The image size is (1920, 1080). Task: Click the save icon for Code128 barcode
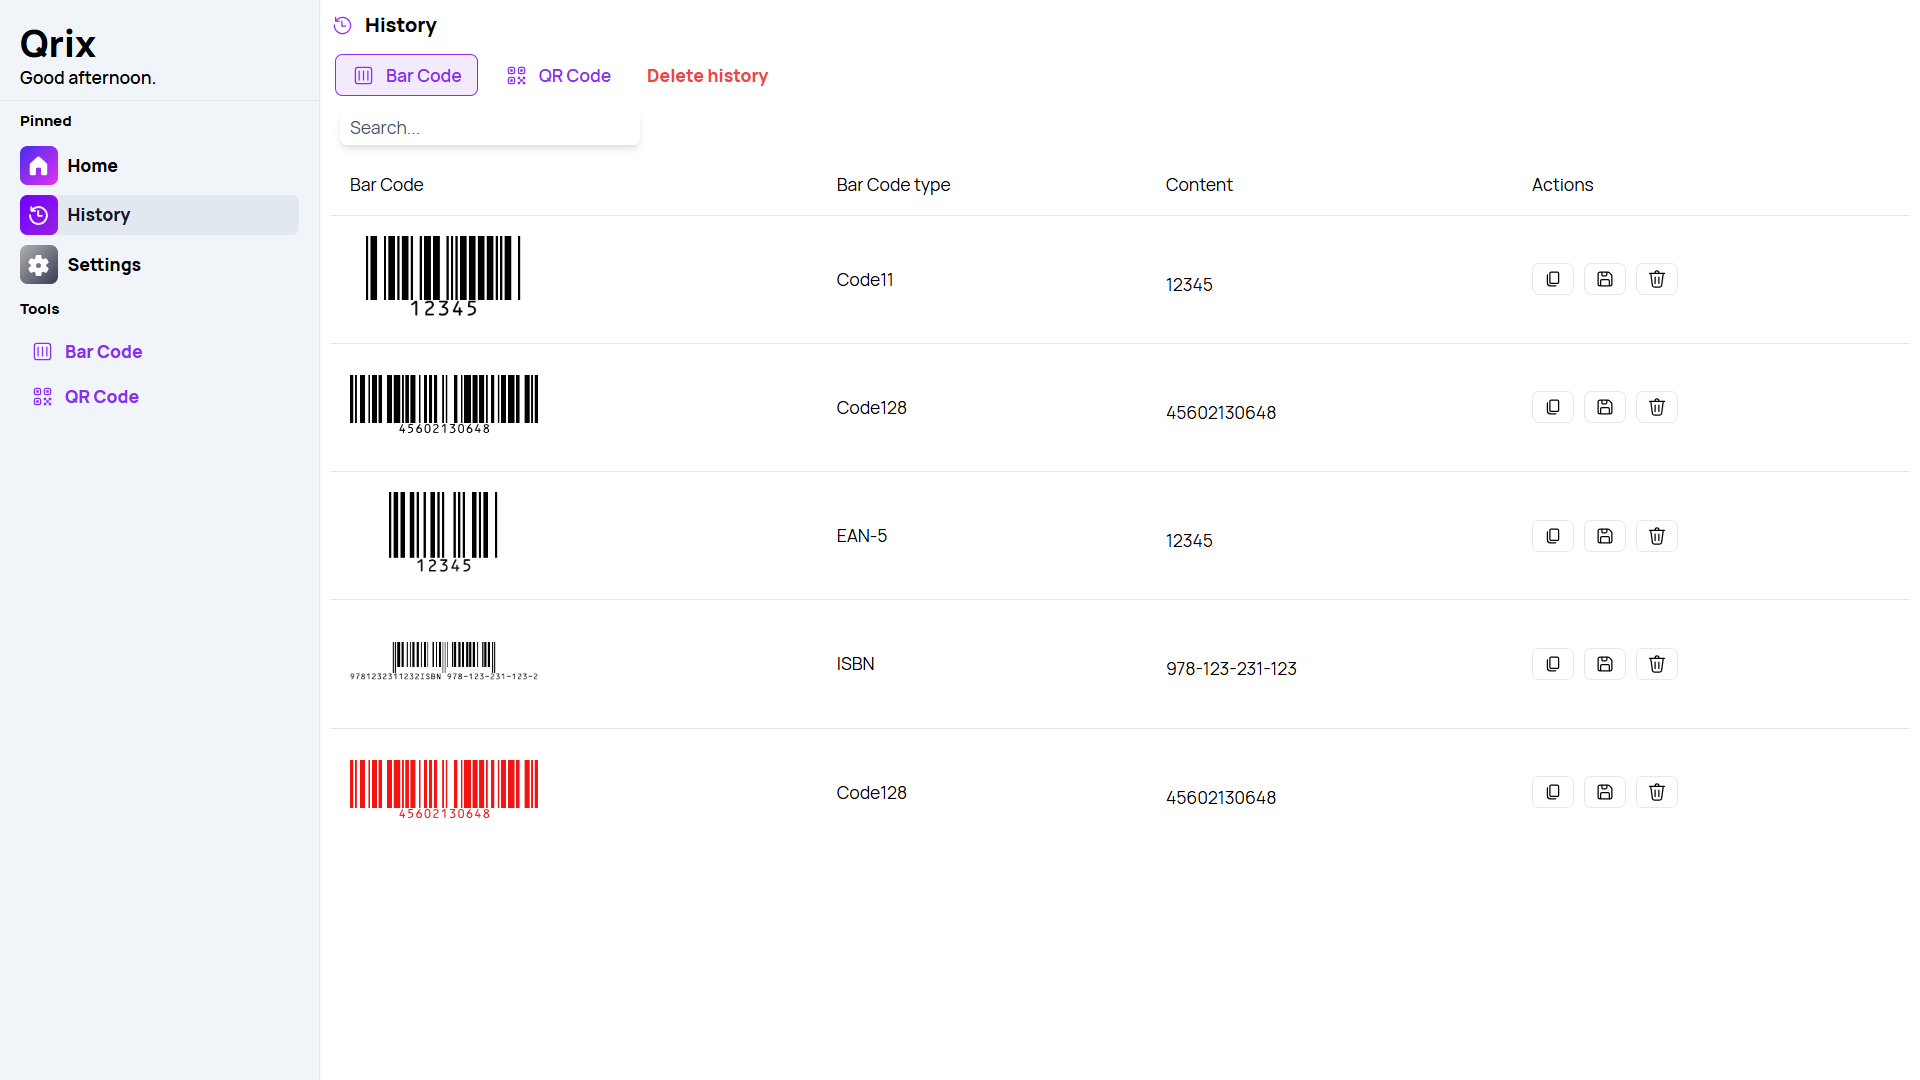coord(1605,407)
